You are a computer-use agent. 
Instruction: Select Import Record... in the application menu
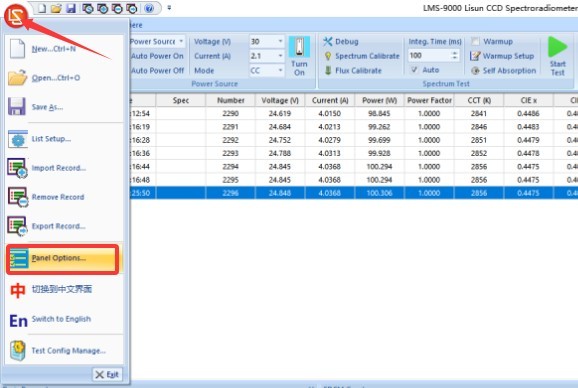pyautogui.click(x=65, y=168)
